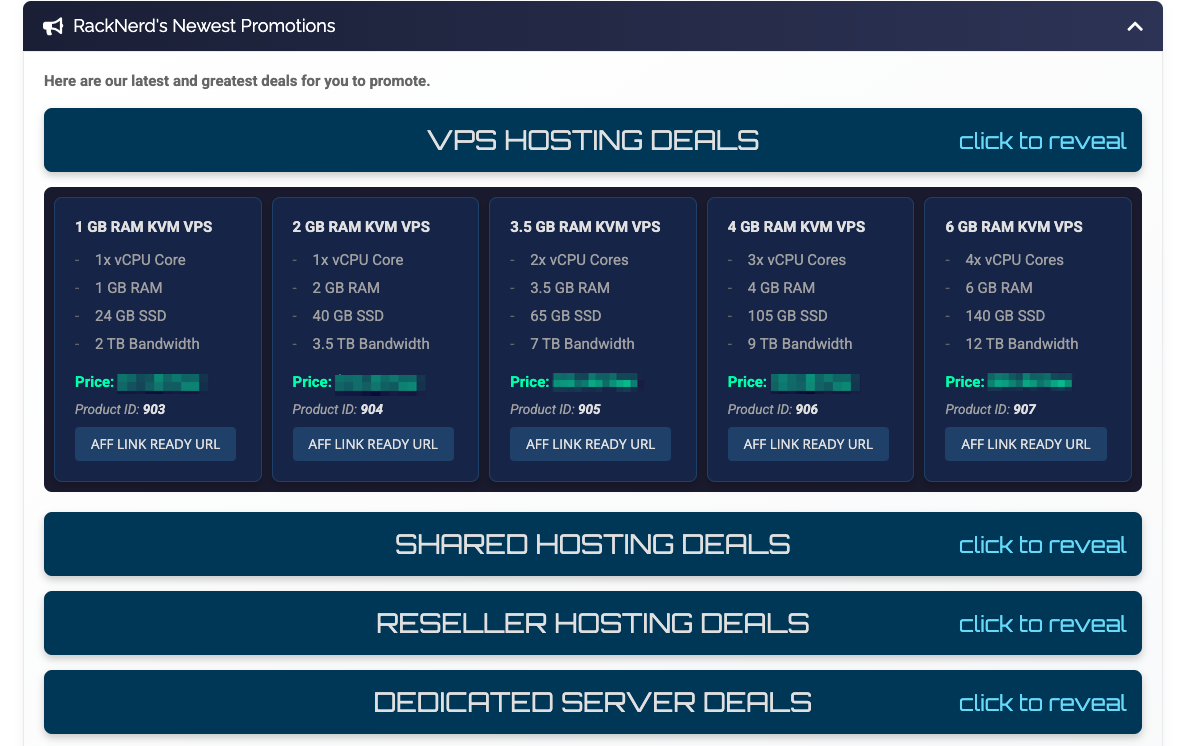Click '2x vCPU Cores' spec line

click(x=579, y=260)
